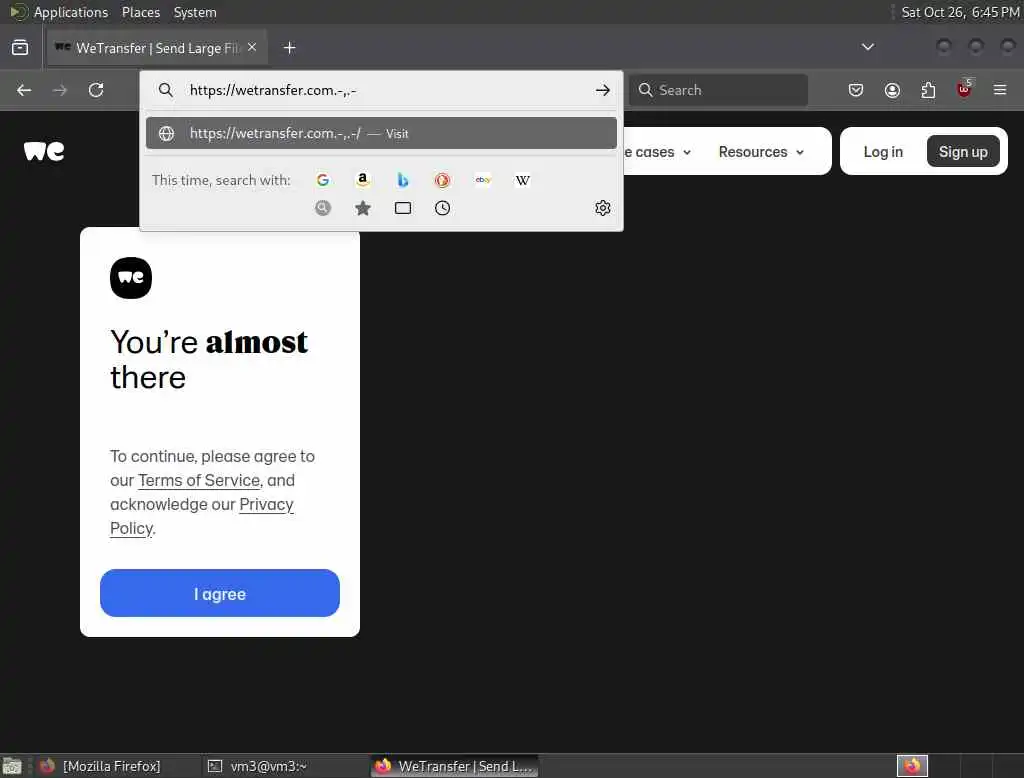This screenshot has height=778, width=1024.
Task: Click the urlbar magnifier icon
Action: tap(166, 90)
